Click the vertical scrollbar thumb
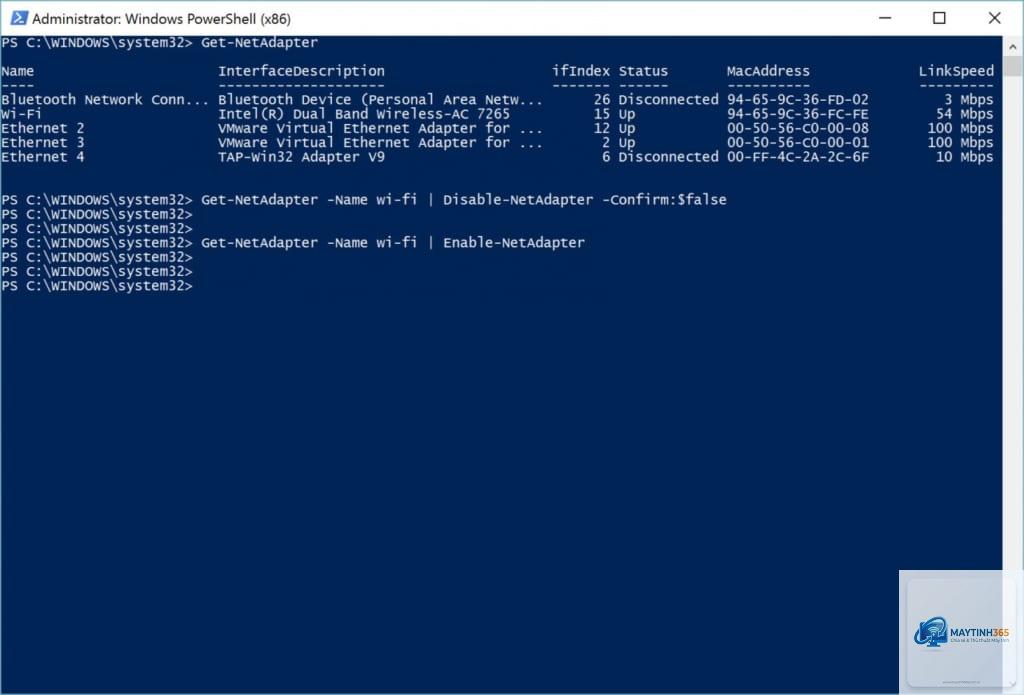The height and width of the screenshot is (695, 1024). click(1012, 66)
